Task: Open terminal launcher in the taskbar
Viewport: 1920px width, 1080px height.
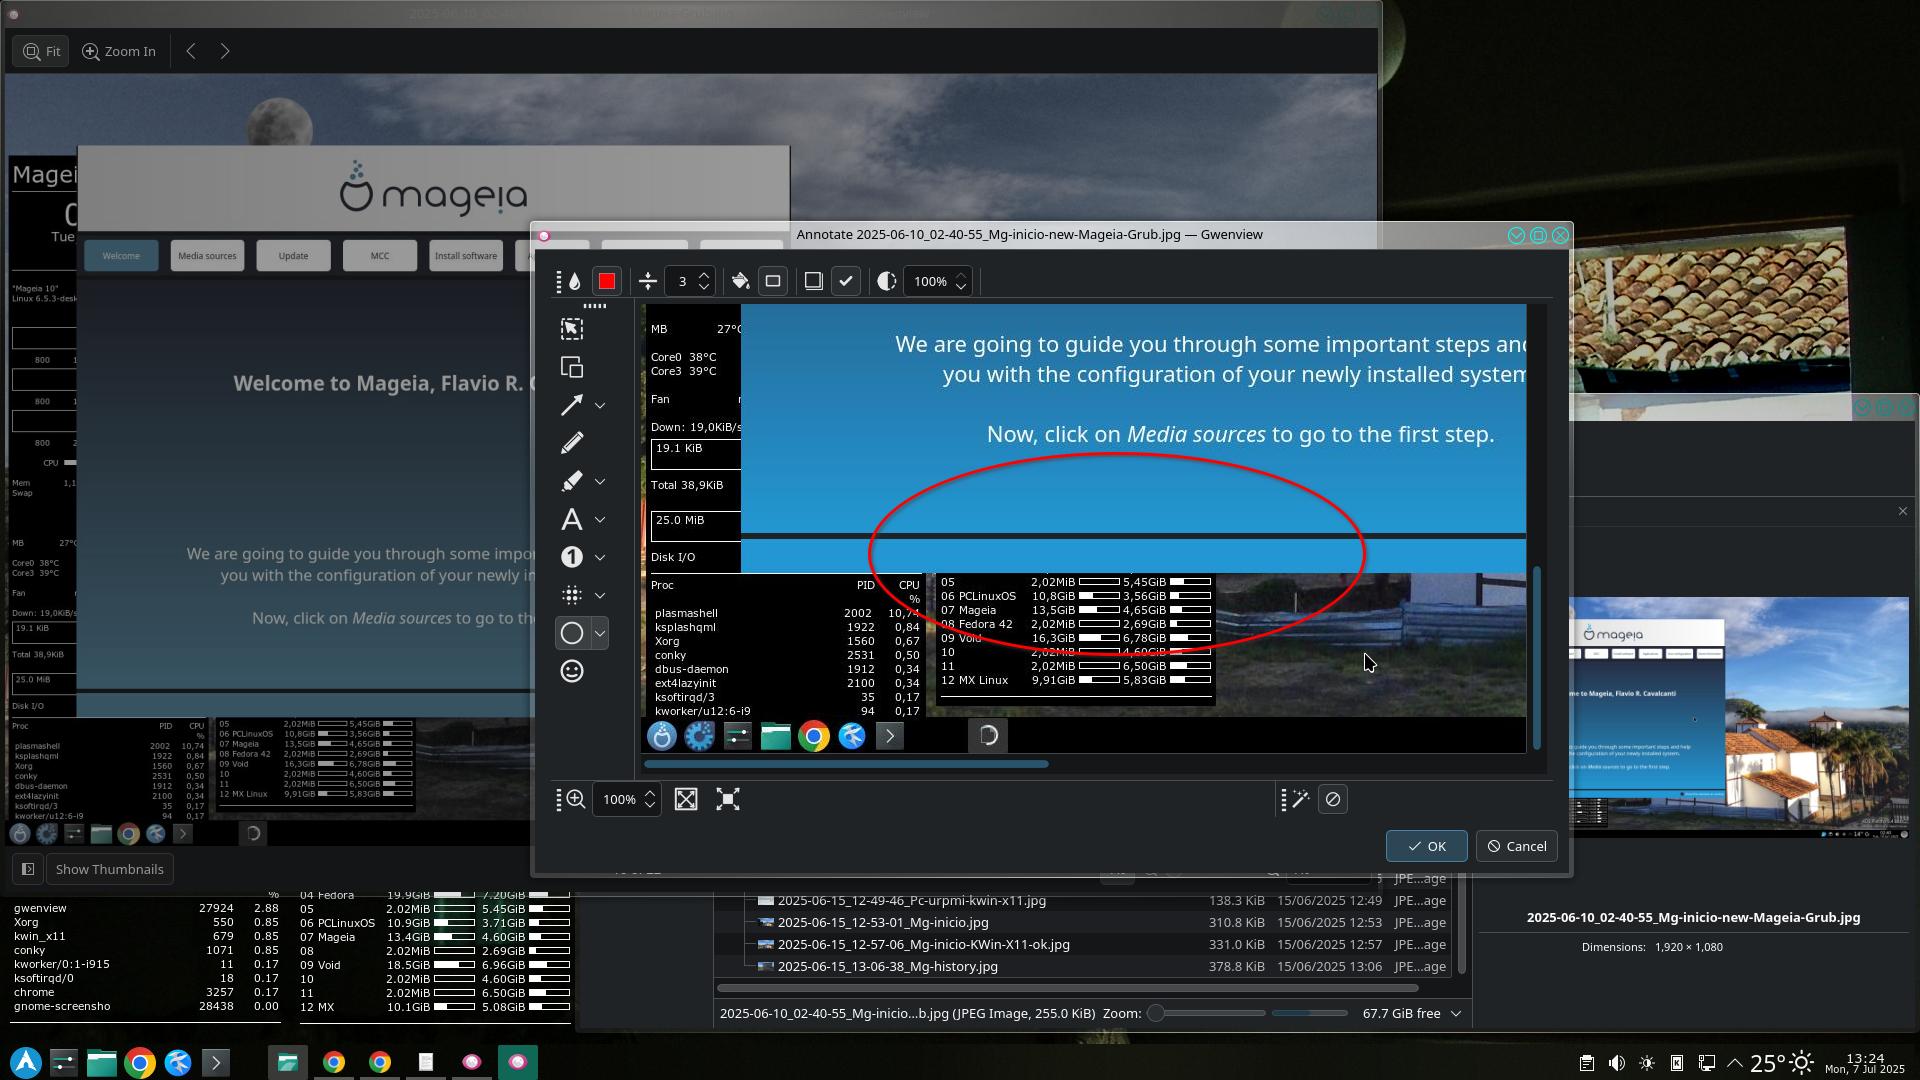Action: pos(216,1062)
